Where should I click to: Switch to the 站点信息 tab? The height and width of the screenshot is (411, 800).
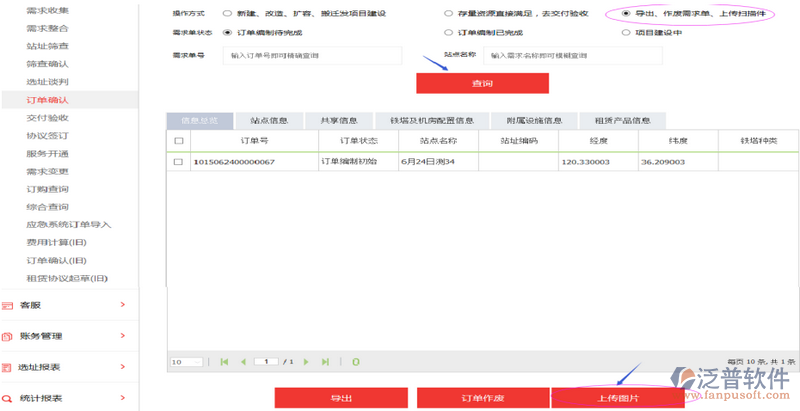pos(269,120)
